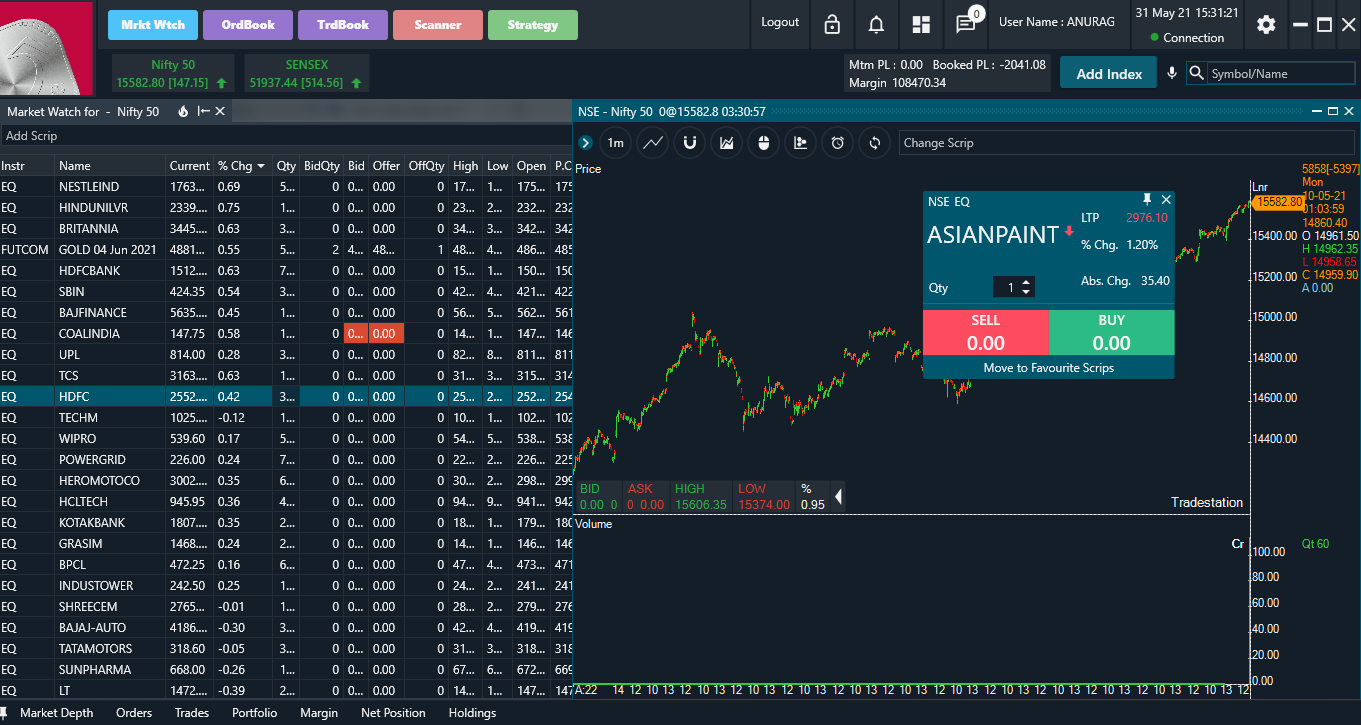
Task: Expand the chart toolbar arrow
Action: [585, 143]
